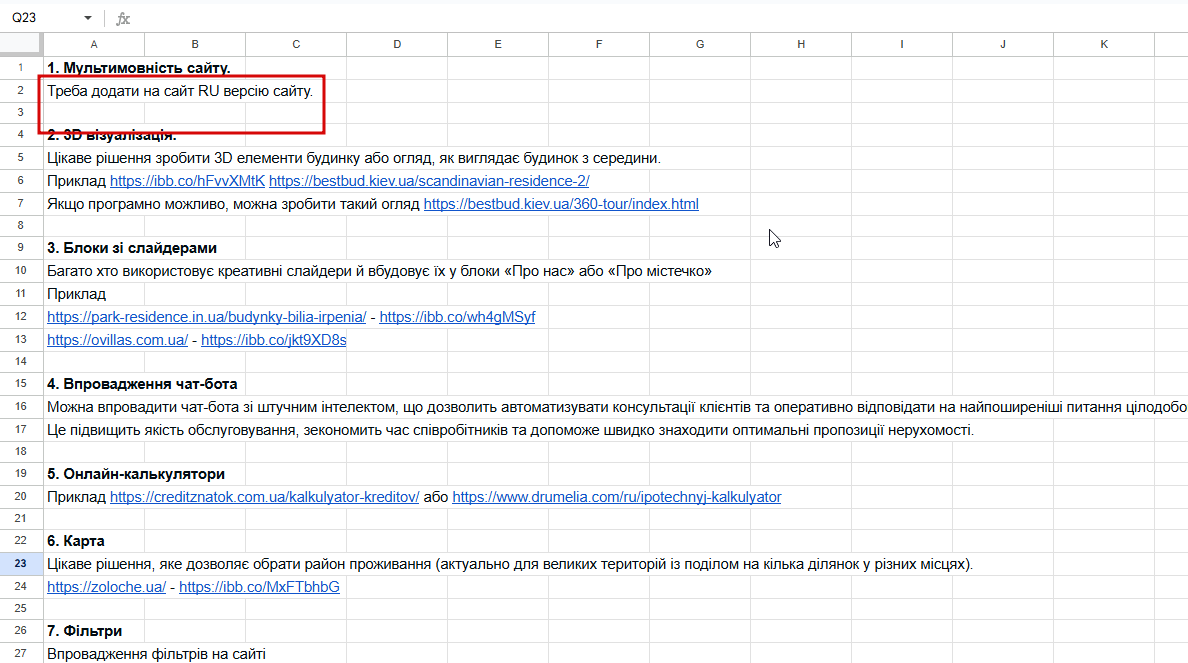Click cell 'Треба додати на сайт RU версію сайту.'

click(180, 91)
